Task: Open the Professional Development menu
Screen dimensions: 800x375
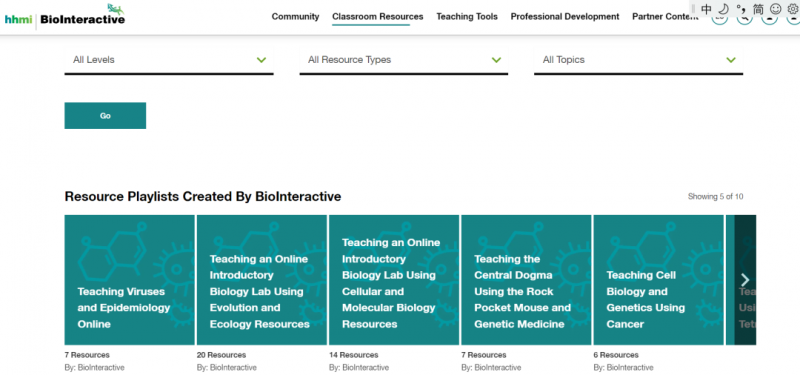Action: point(565,16)
